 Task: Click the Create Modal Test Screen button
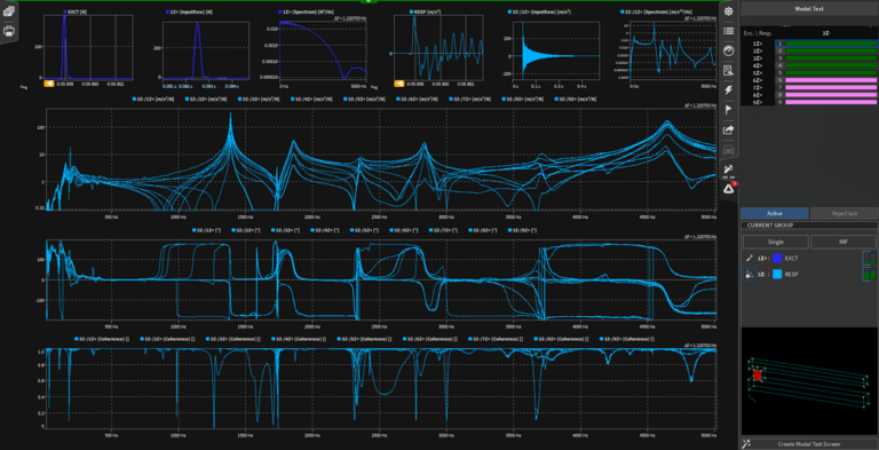click(x=809, y=444)
